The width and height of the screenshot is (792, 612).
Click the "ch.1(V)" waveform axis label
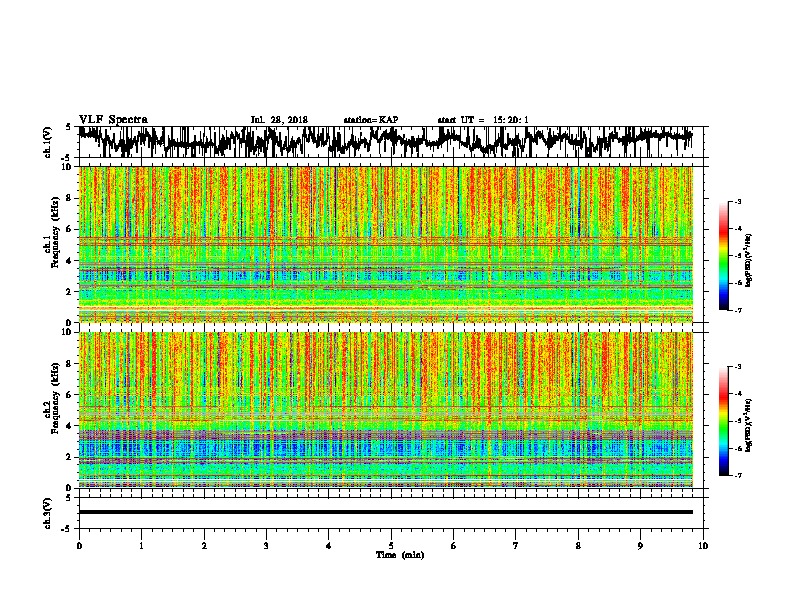tap(48, 142)
